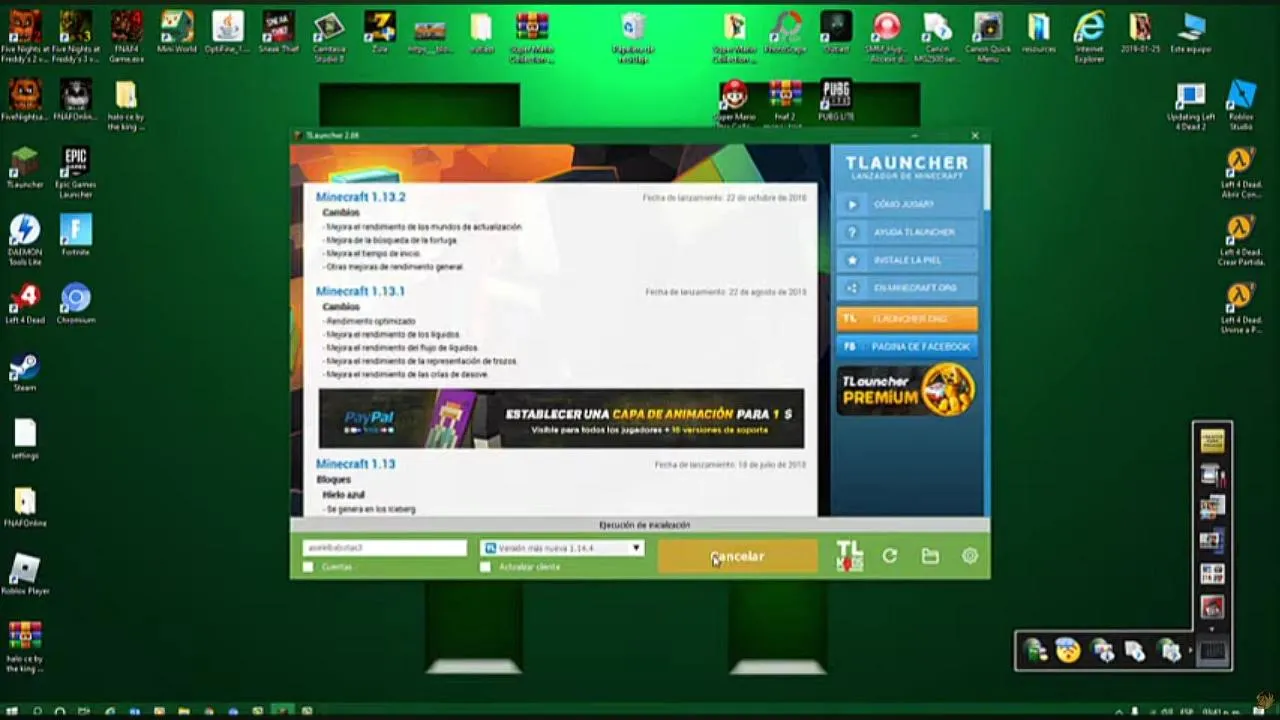Open Left 4 Dead Crear Partida shortcut
The image size is (1280, 720).
(x=1241, y=230)
